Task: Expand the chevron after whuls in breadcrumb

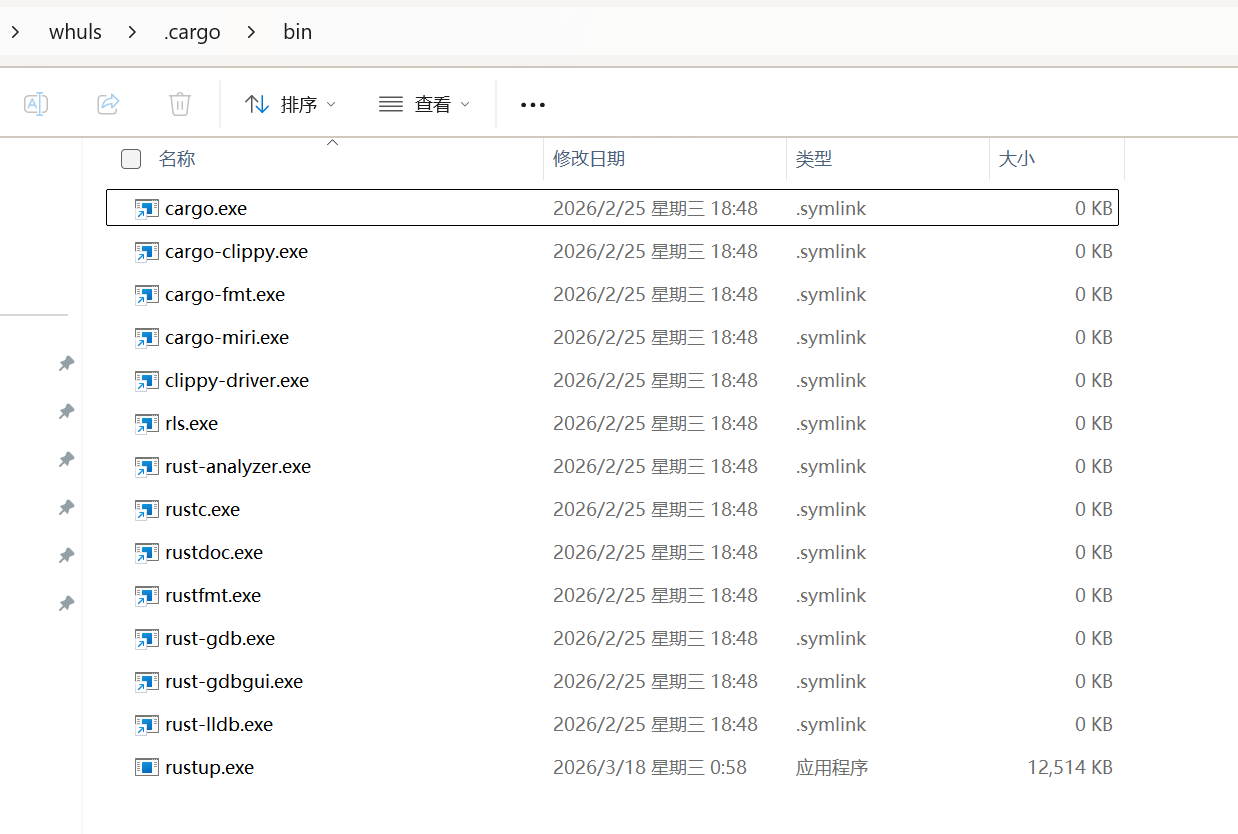Action: click(x=133, y=32)
